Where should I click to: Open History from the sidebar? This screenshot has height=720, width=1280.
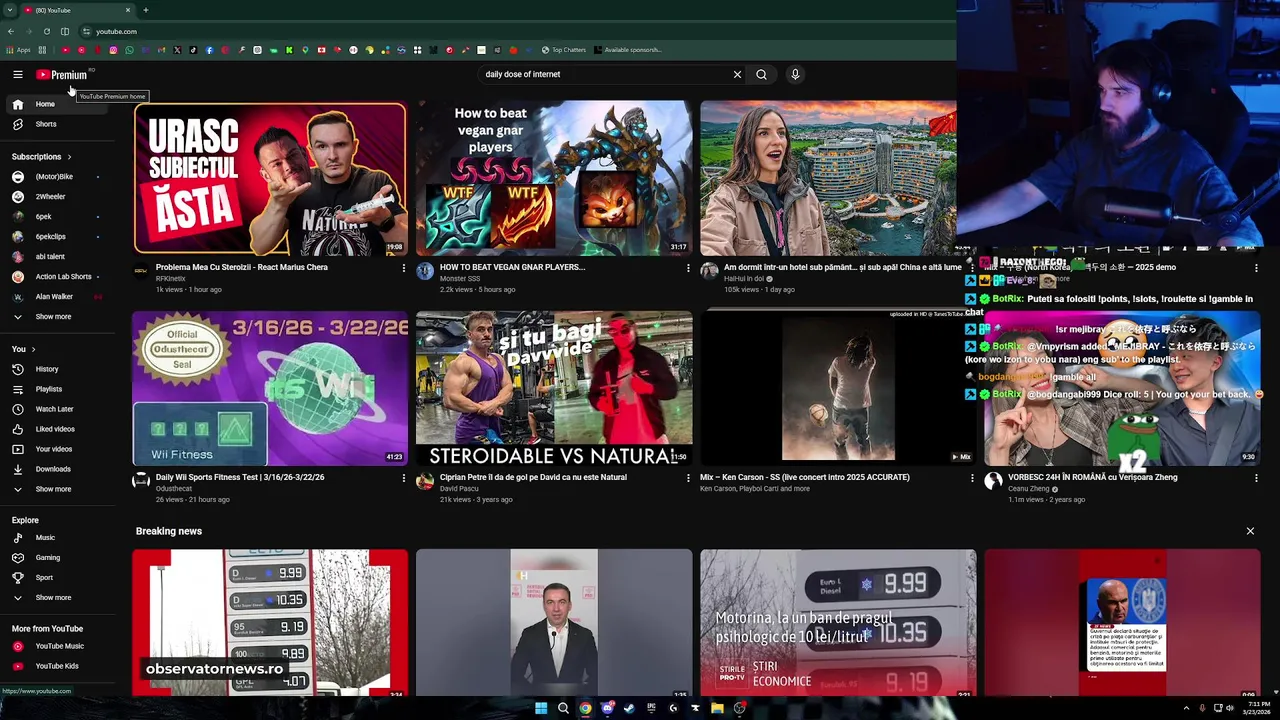click(59, 369)
